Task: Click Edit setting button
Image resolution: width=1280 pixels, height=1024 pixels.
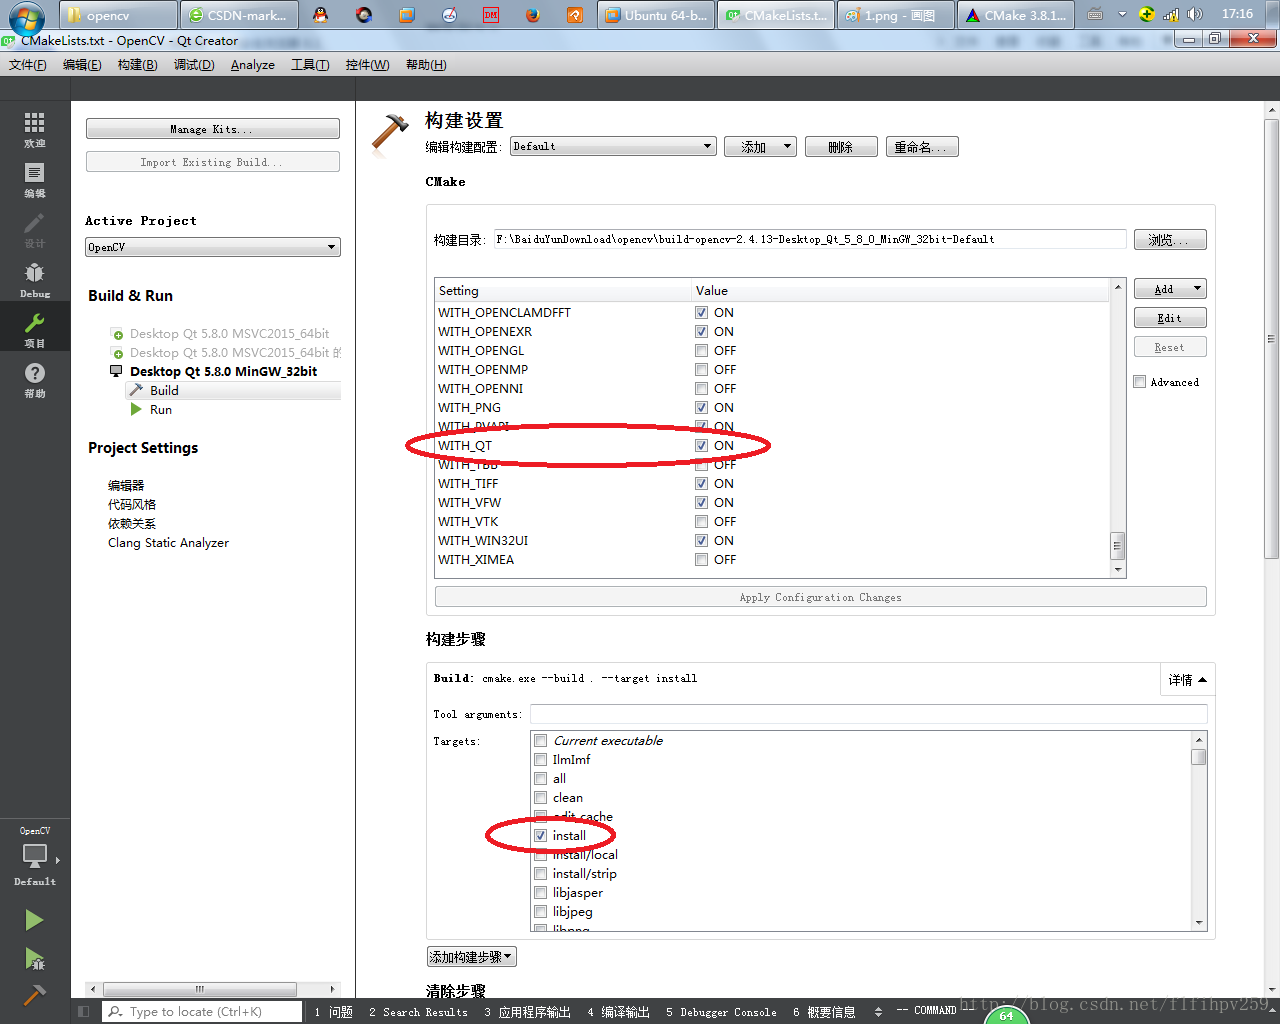Action: click(x=1170, y=318)
